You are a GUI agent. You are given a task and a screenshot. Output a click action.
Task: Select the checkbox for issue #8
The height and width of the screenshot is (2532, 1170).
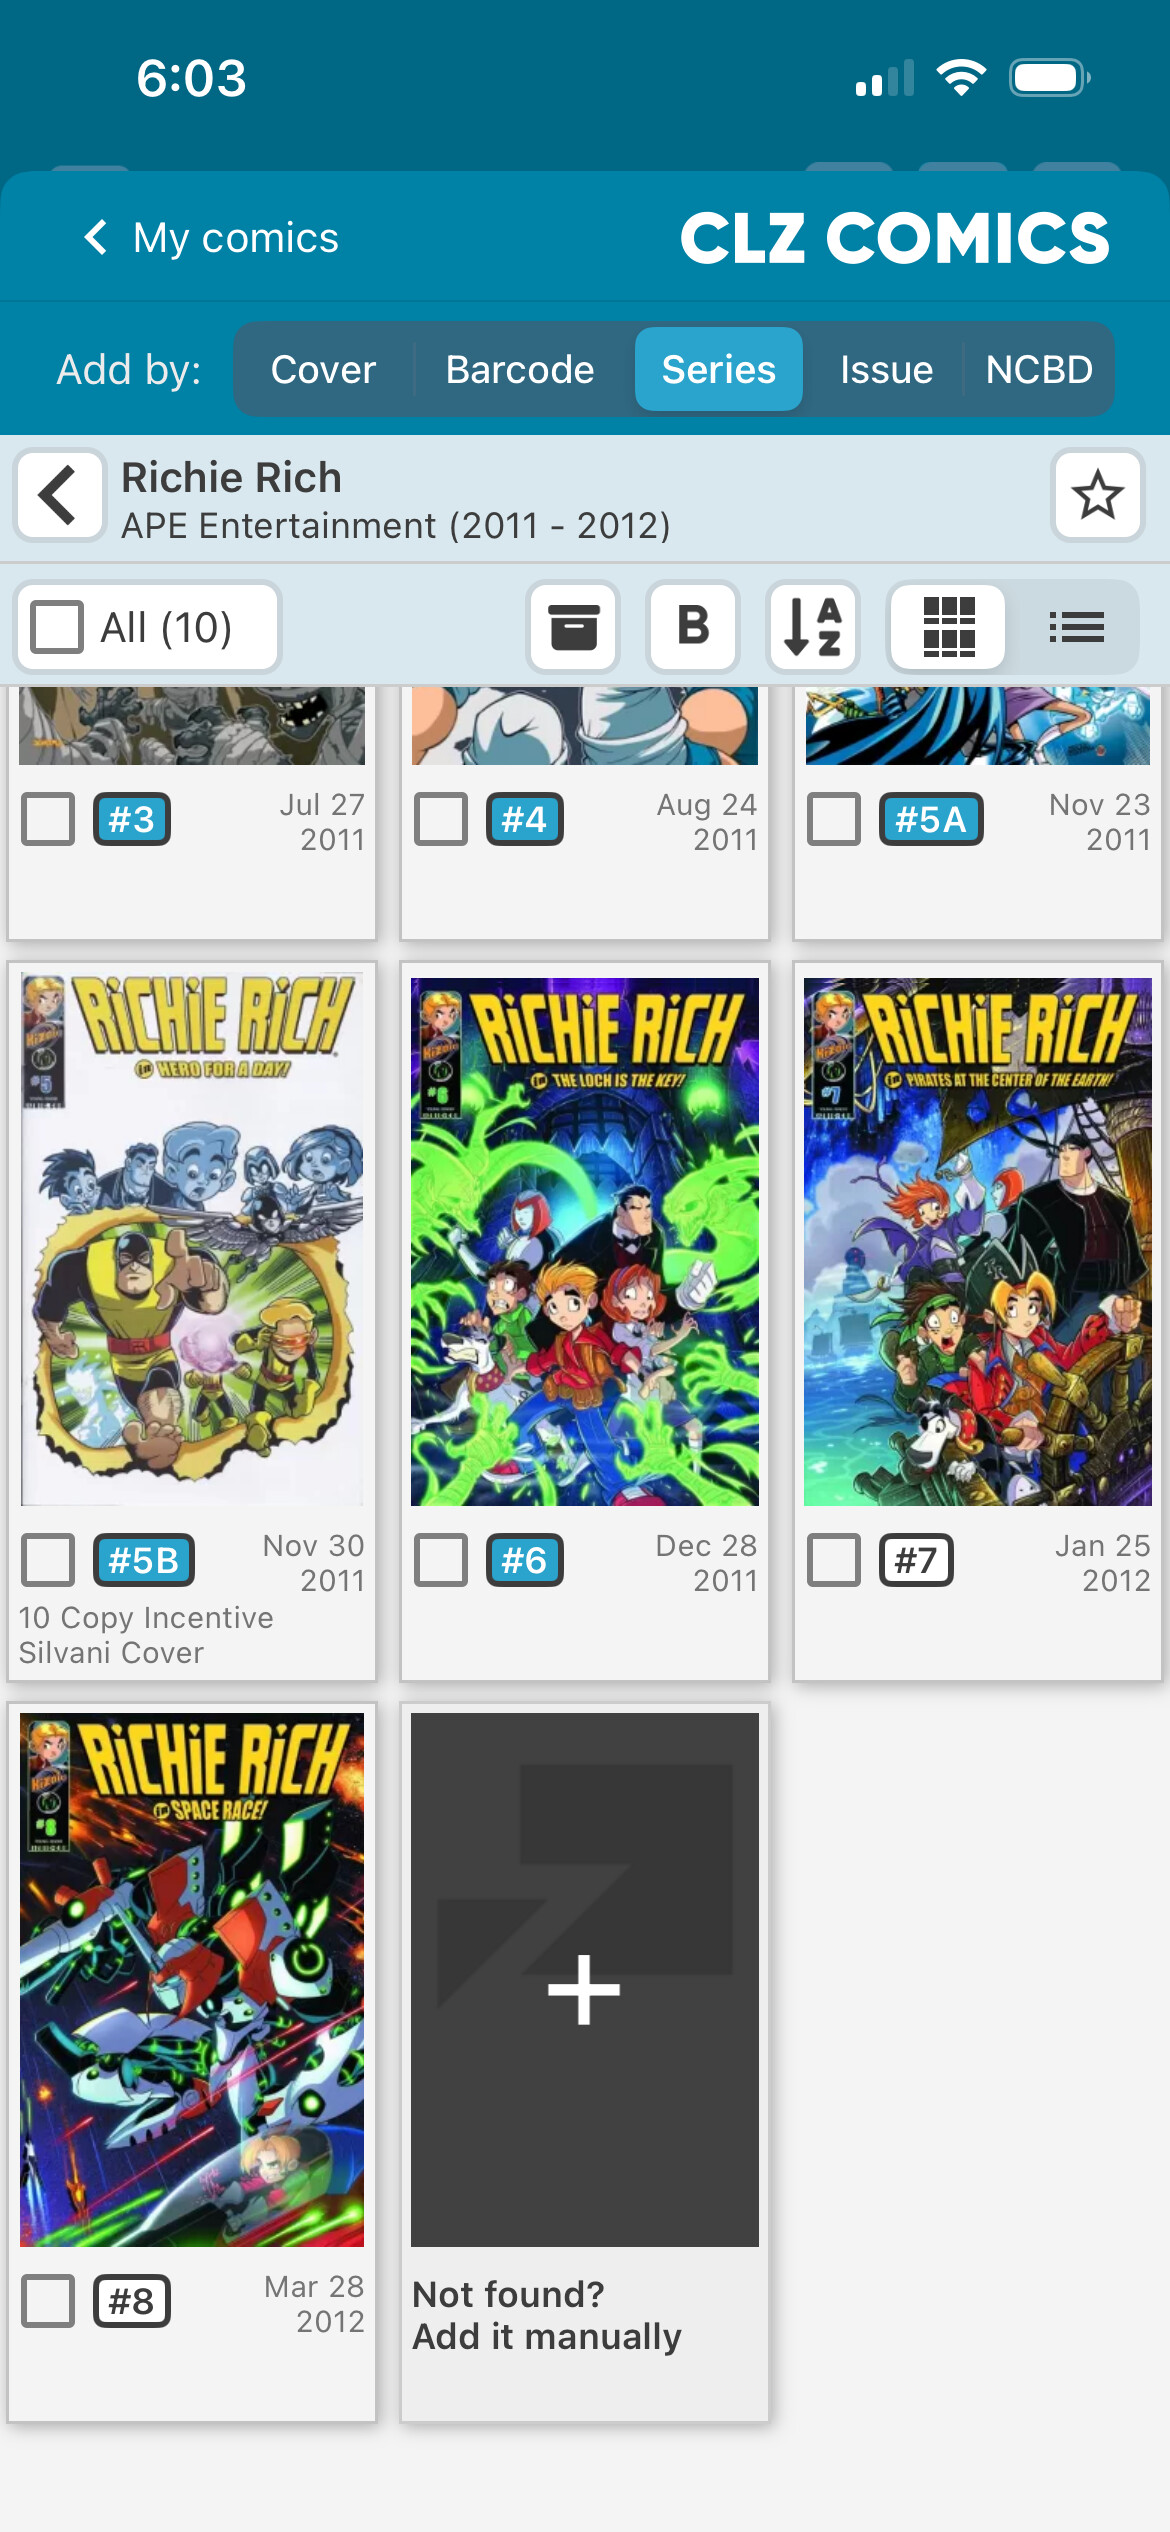(48, 2301)
